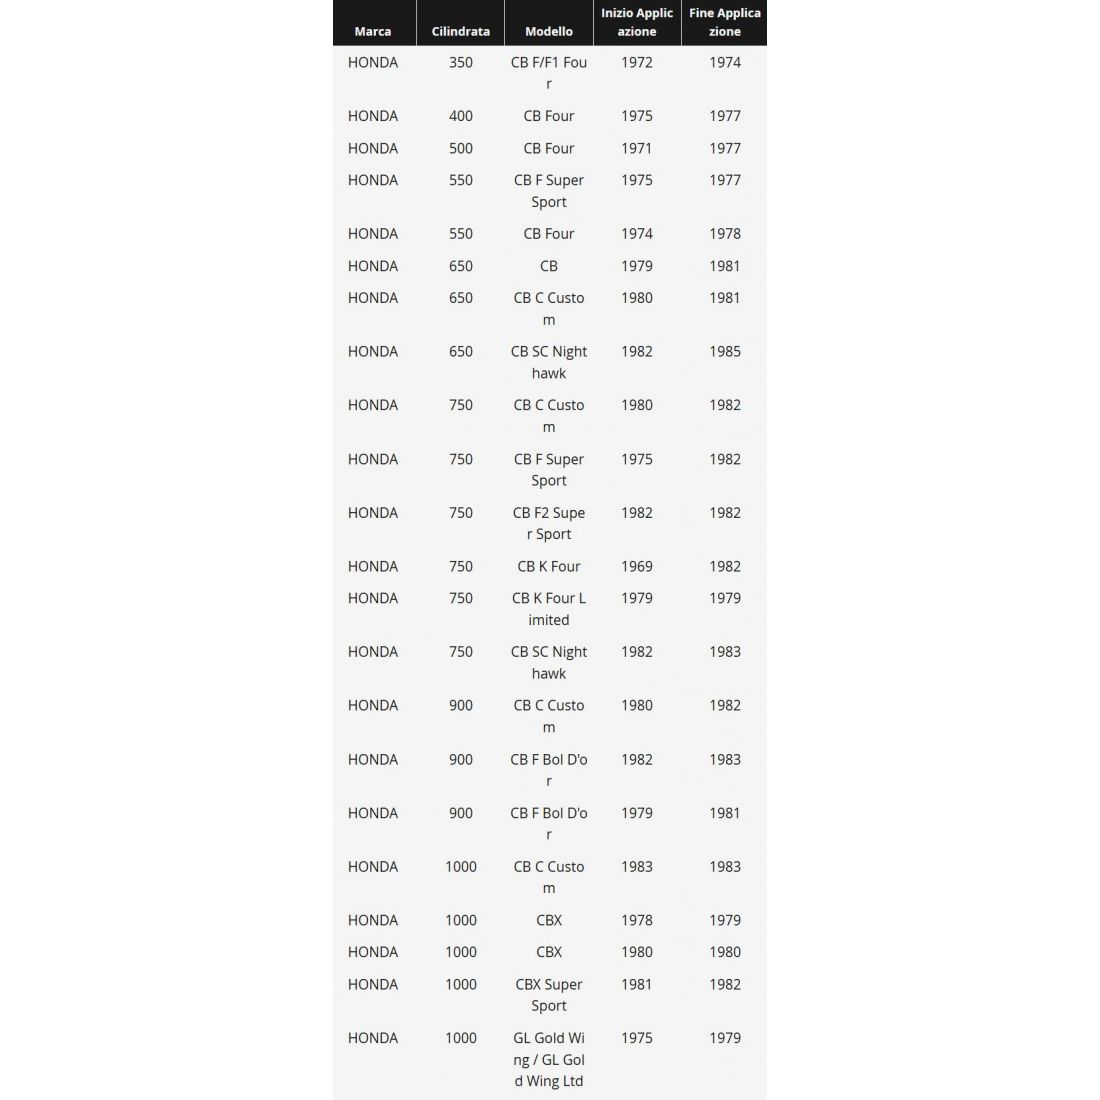Click start year 1971

[x=637, y=148]
